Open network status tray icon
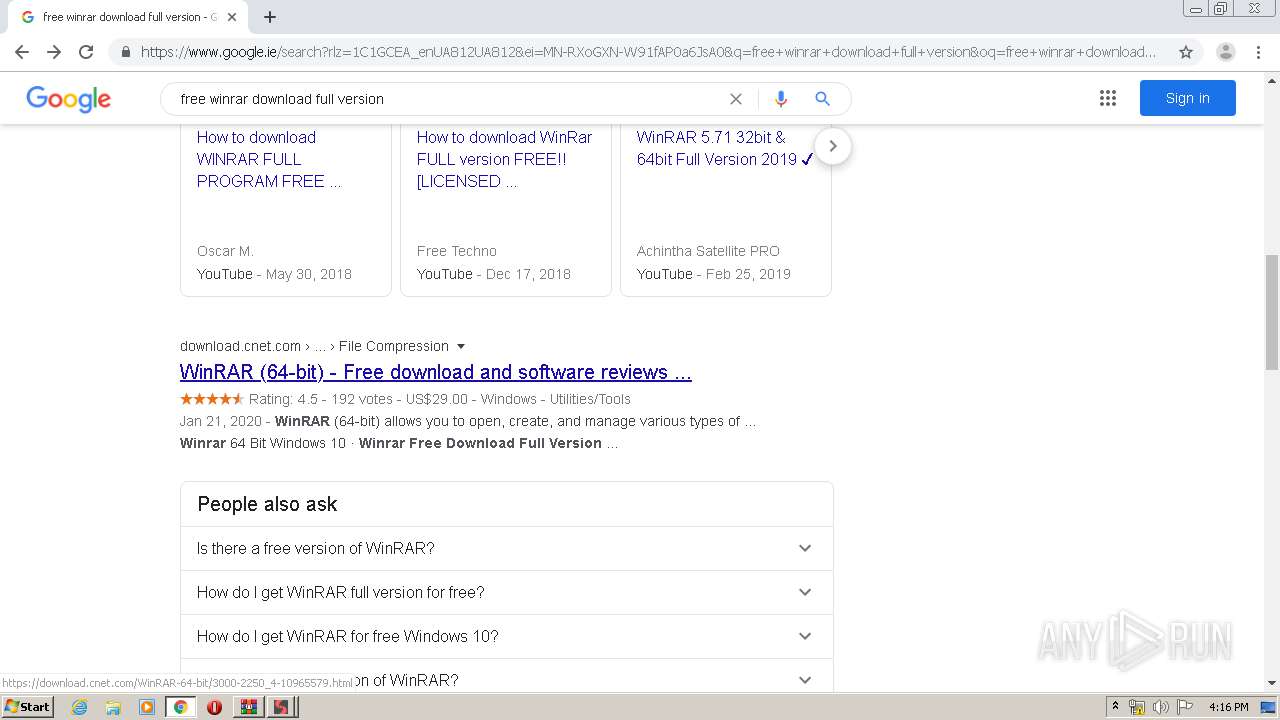The width and height of the screenshot is (1280, 720). click(1137, 707)
